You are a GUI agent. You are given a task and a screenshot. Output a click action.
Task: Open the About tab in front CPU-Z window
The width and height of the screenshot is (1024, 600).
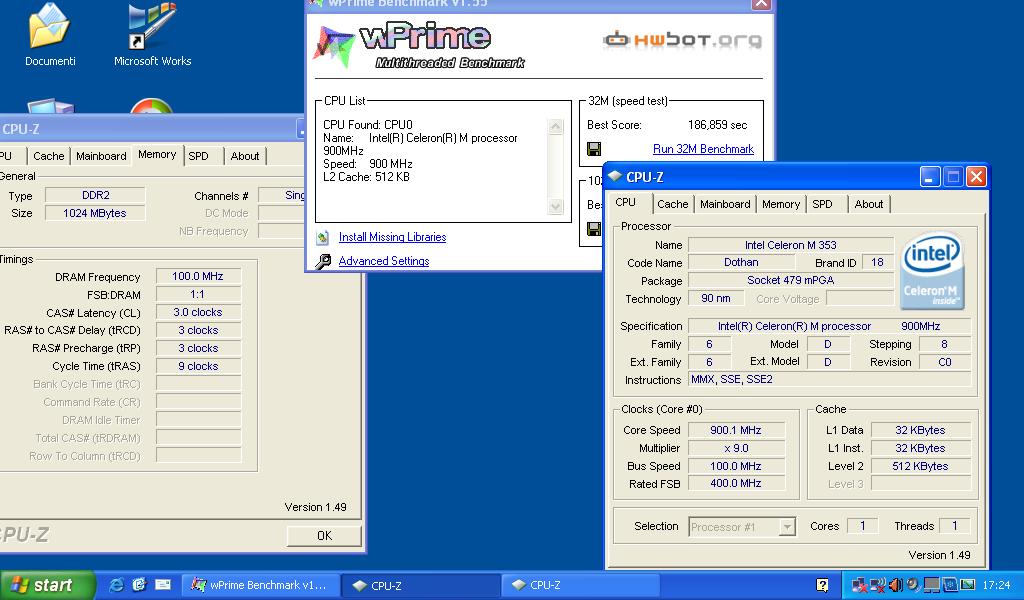click(x=869, y=204)
